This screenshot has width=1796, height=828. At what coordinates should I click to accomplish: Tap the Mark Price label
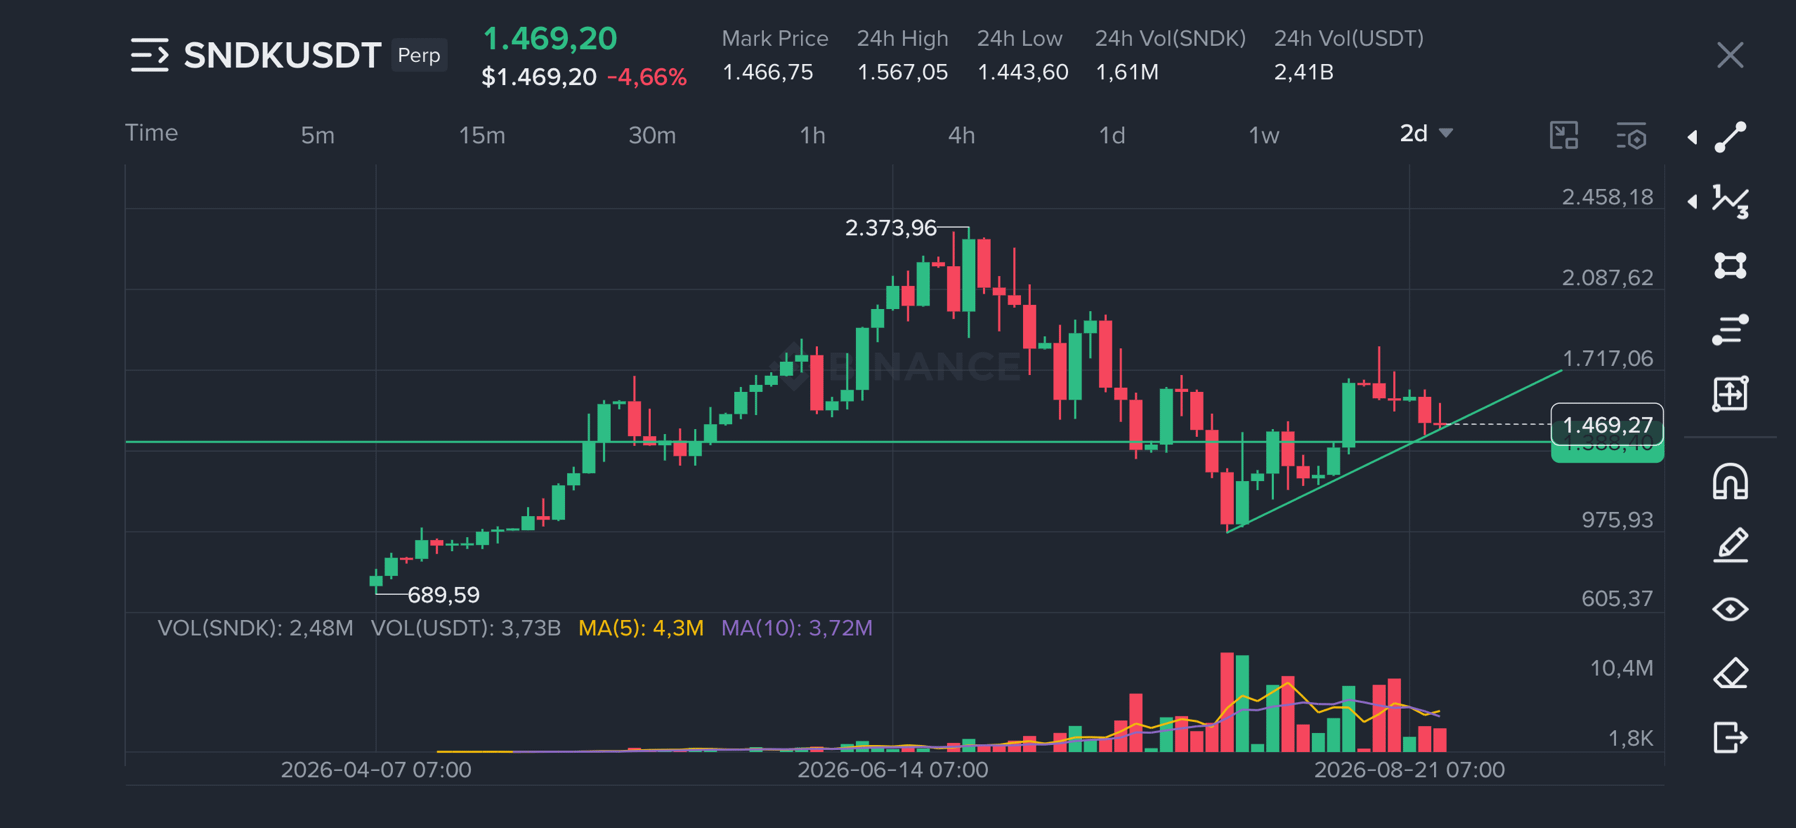tap(775, 38)
